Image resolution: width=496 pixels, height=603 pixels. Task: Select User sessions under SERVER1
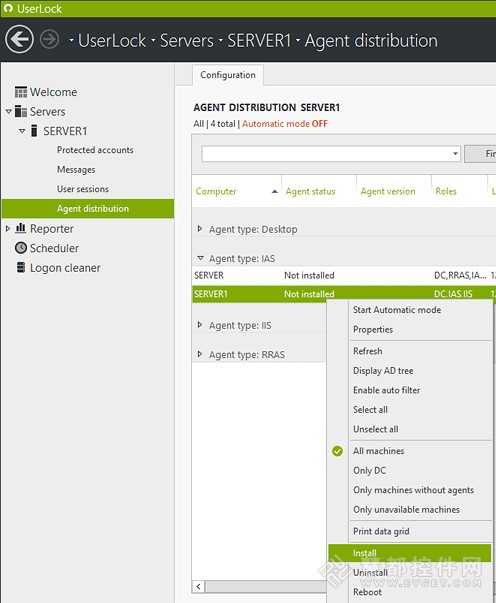coord(83,189)
